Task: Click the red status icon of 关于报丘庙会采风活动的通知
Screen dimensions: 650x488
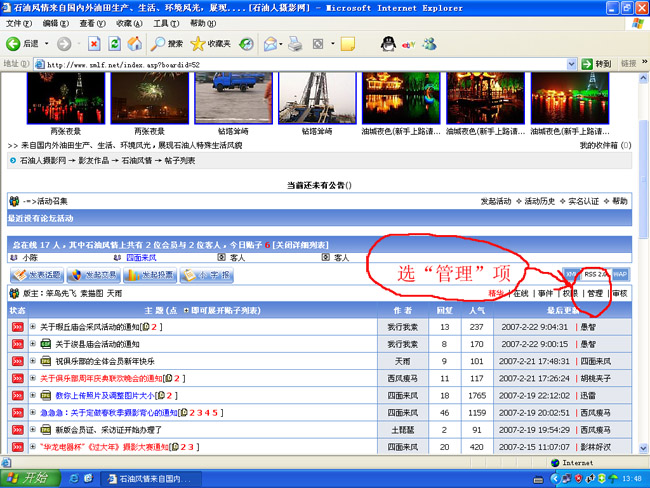Action: 17,327
